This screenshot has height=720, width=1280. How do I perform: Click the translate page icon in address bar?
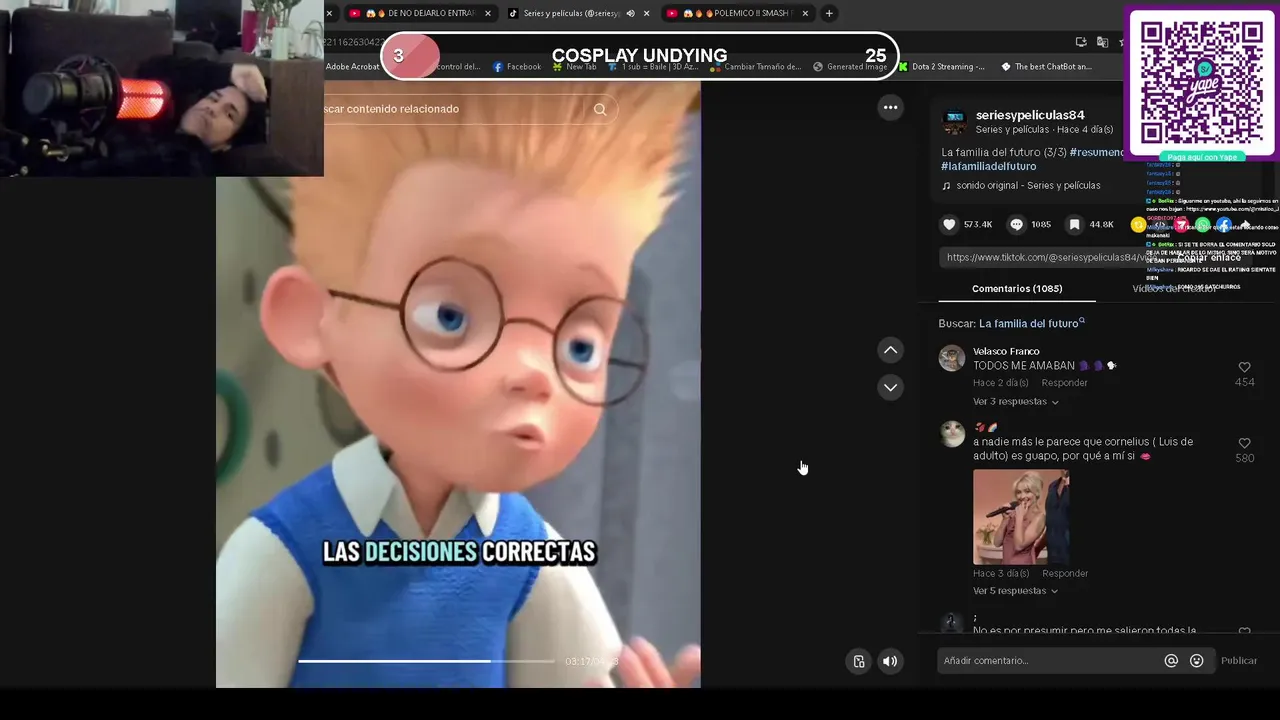[x=1102, y=42]
